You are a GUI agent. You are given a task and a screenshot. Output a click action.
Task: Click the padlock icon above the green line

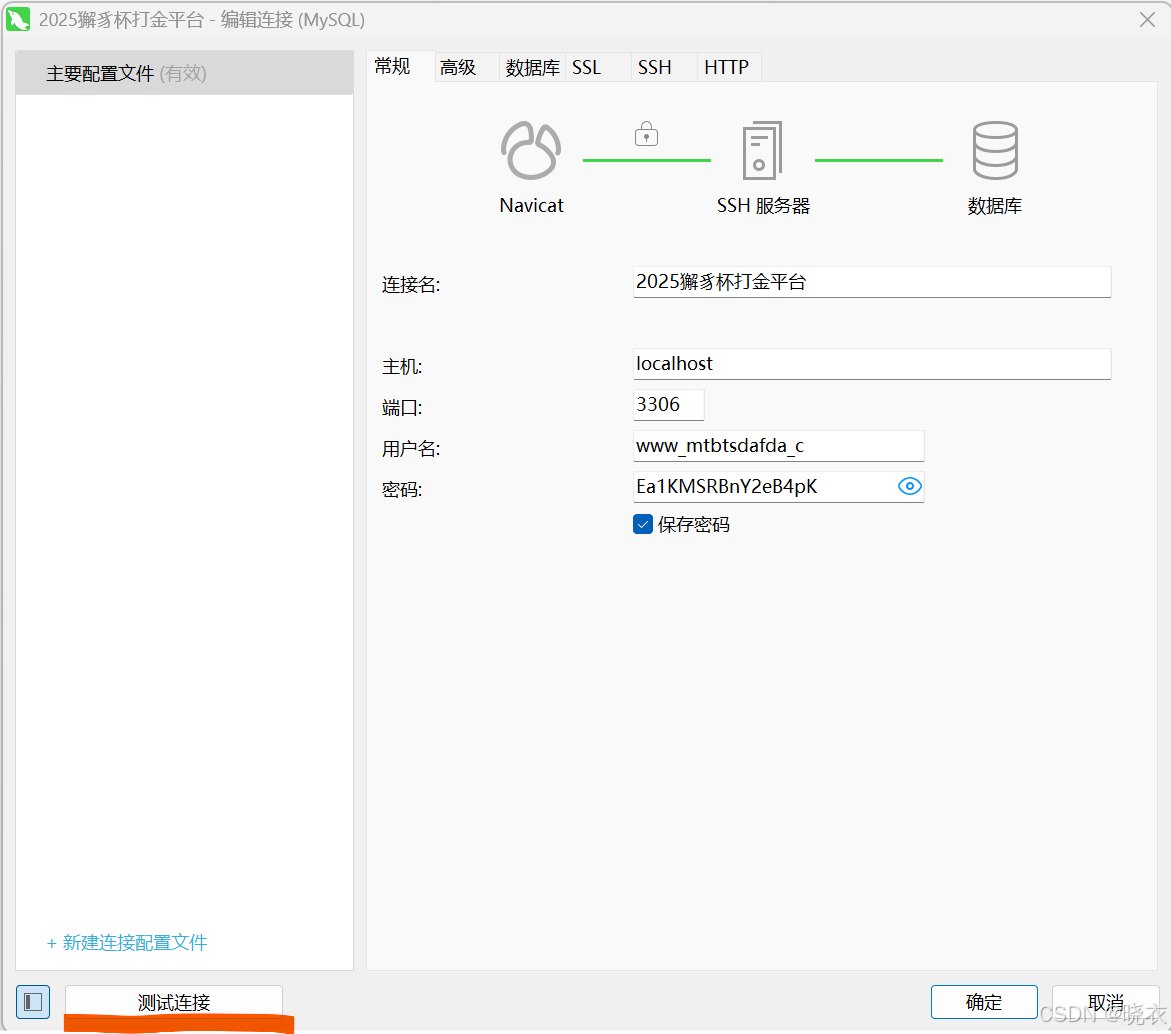pyautogui.click(x=646, y=134)
